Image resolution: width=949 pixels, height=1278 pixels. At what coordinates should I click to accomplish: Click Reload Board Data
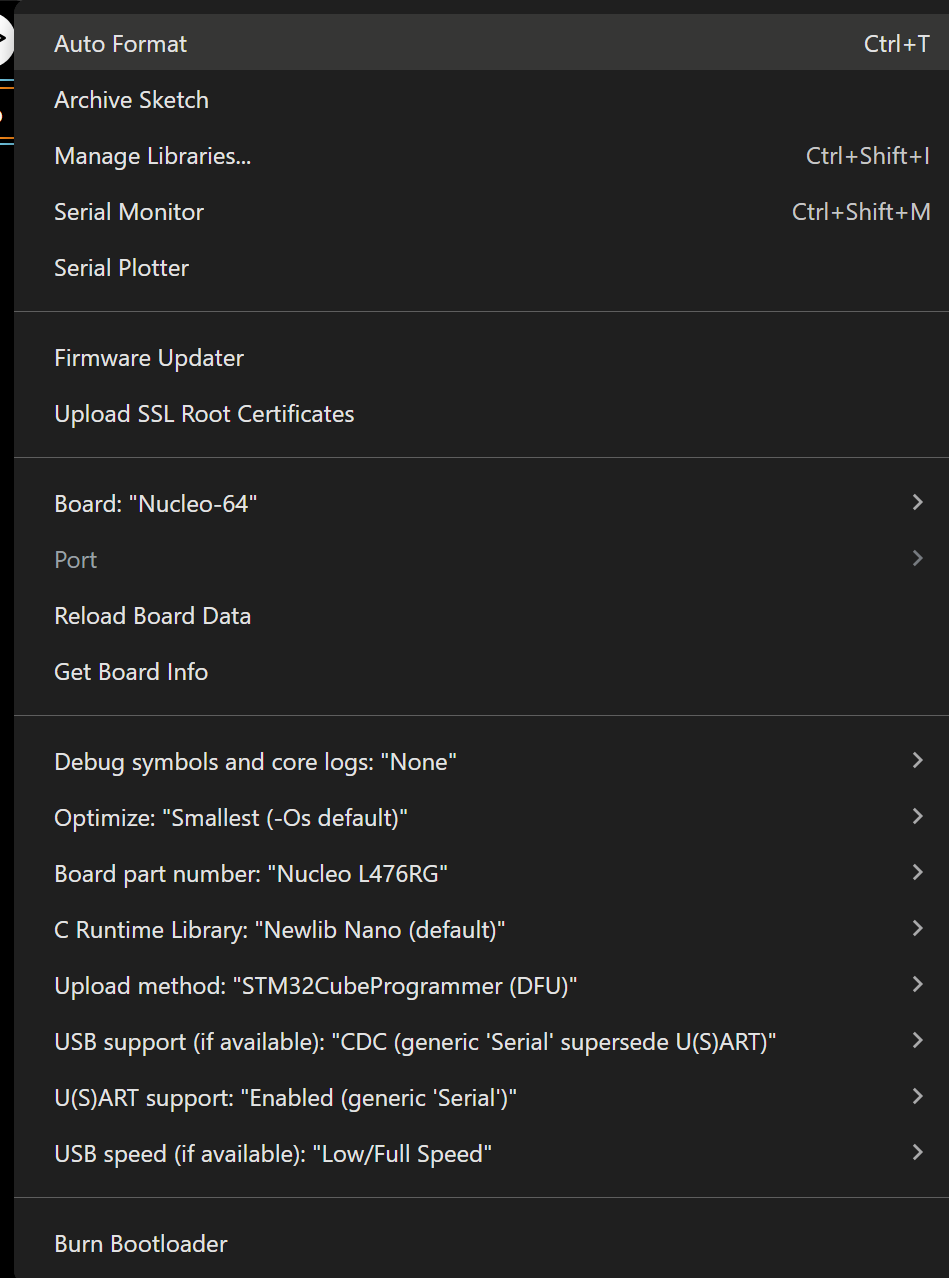click(x=152, y=616)
